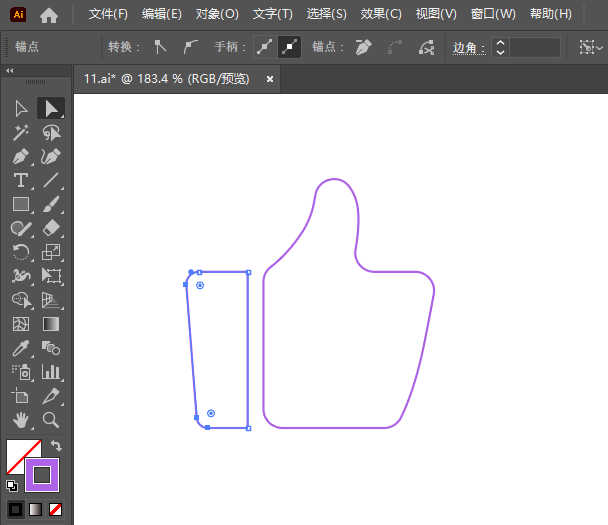Select the Shape Builder tool

pos(21,300)
